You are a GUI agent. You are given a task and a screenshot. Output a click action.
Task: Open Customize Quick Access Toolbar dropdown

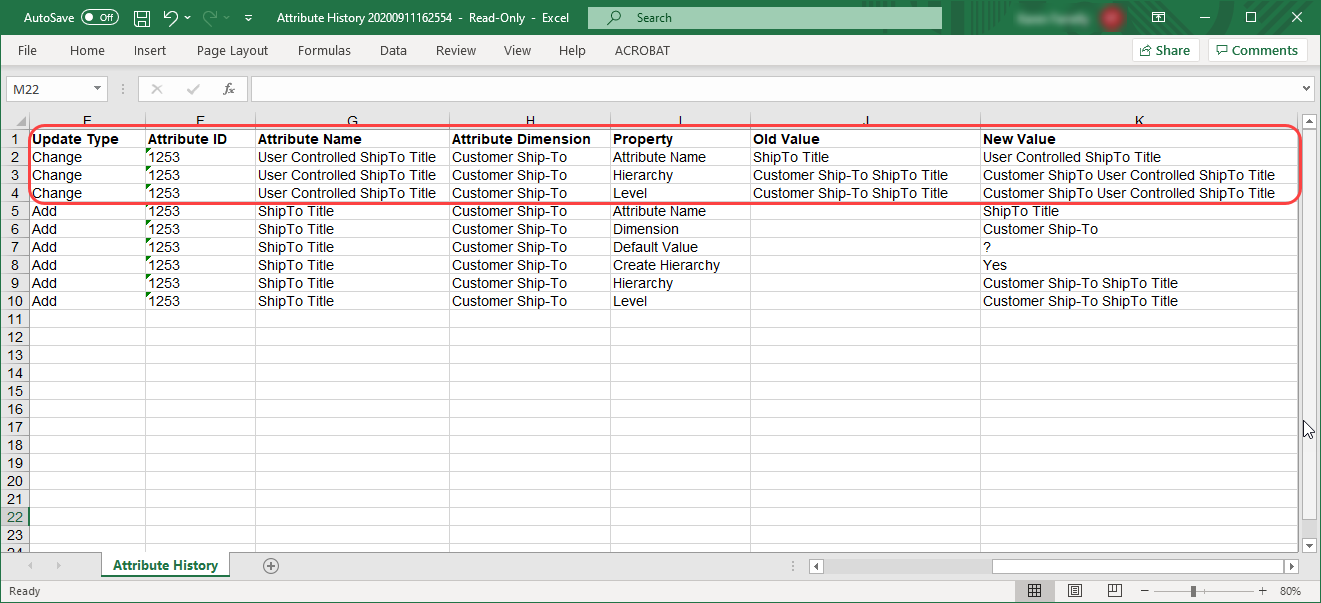[248, 18]
